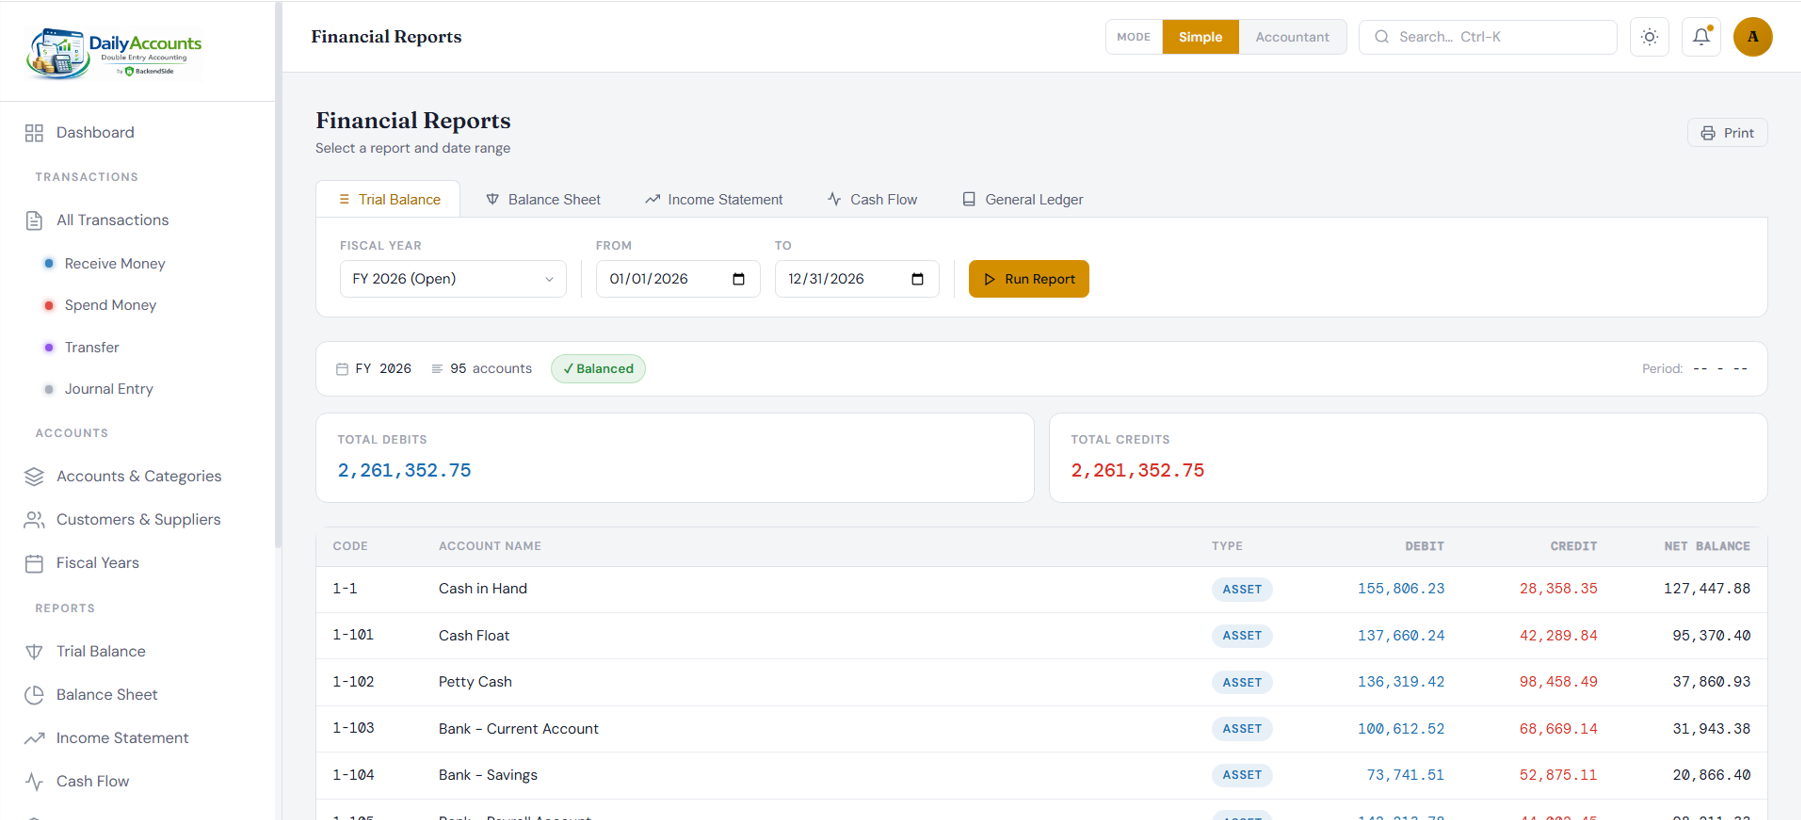Click the Debit column header
Image resolution: width=1801 pixels, height=820 pixels.
click(x=1424, y=546)
